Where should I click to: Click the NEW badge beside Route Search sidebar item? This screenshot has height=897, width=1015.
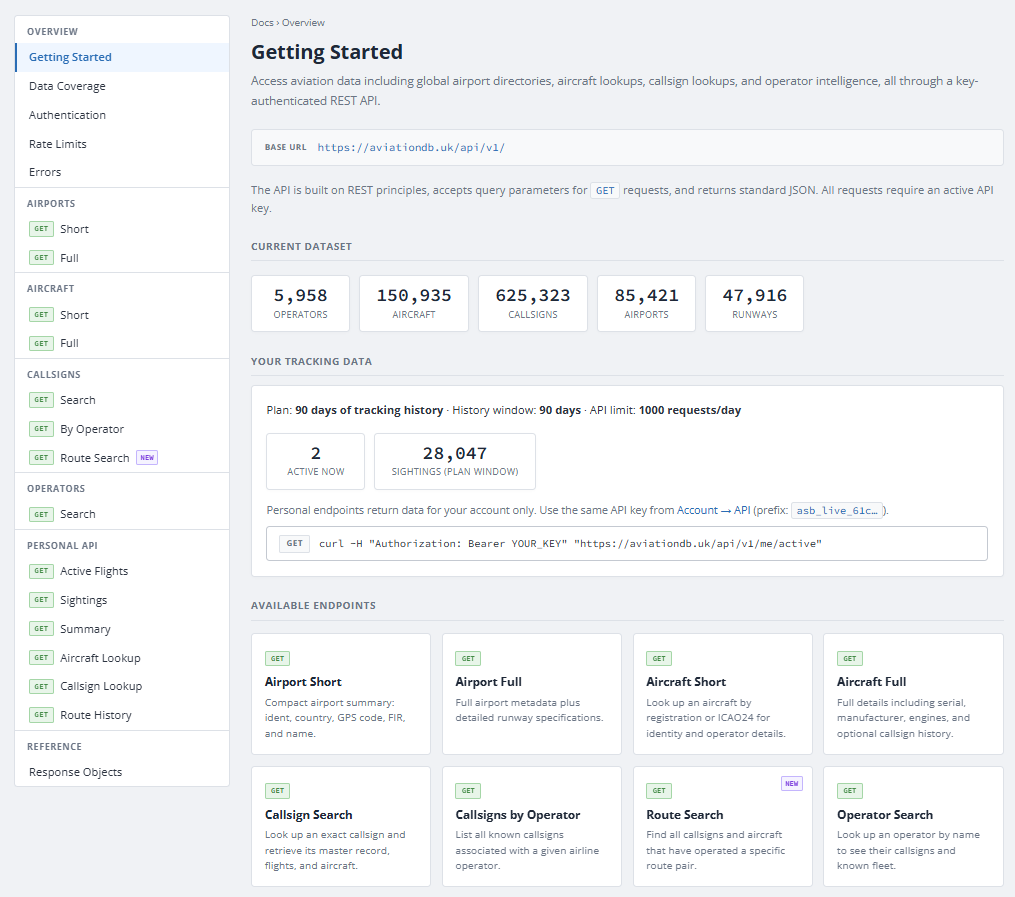(147, 458)
